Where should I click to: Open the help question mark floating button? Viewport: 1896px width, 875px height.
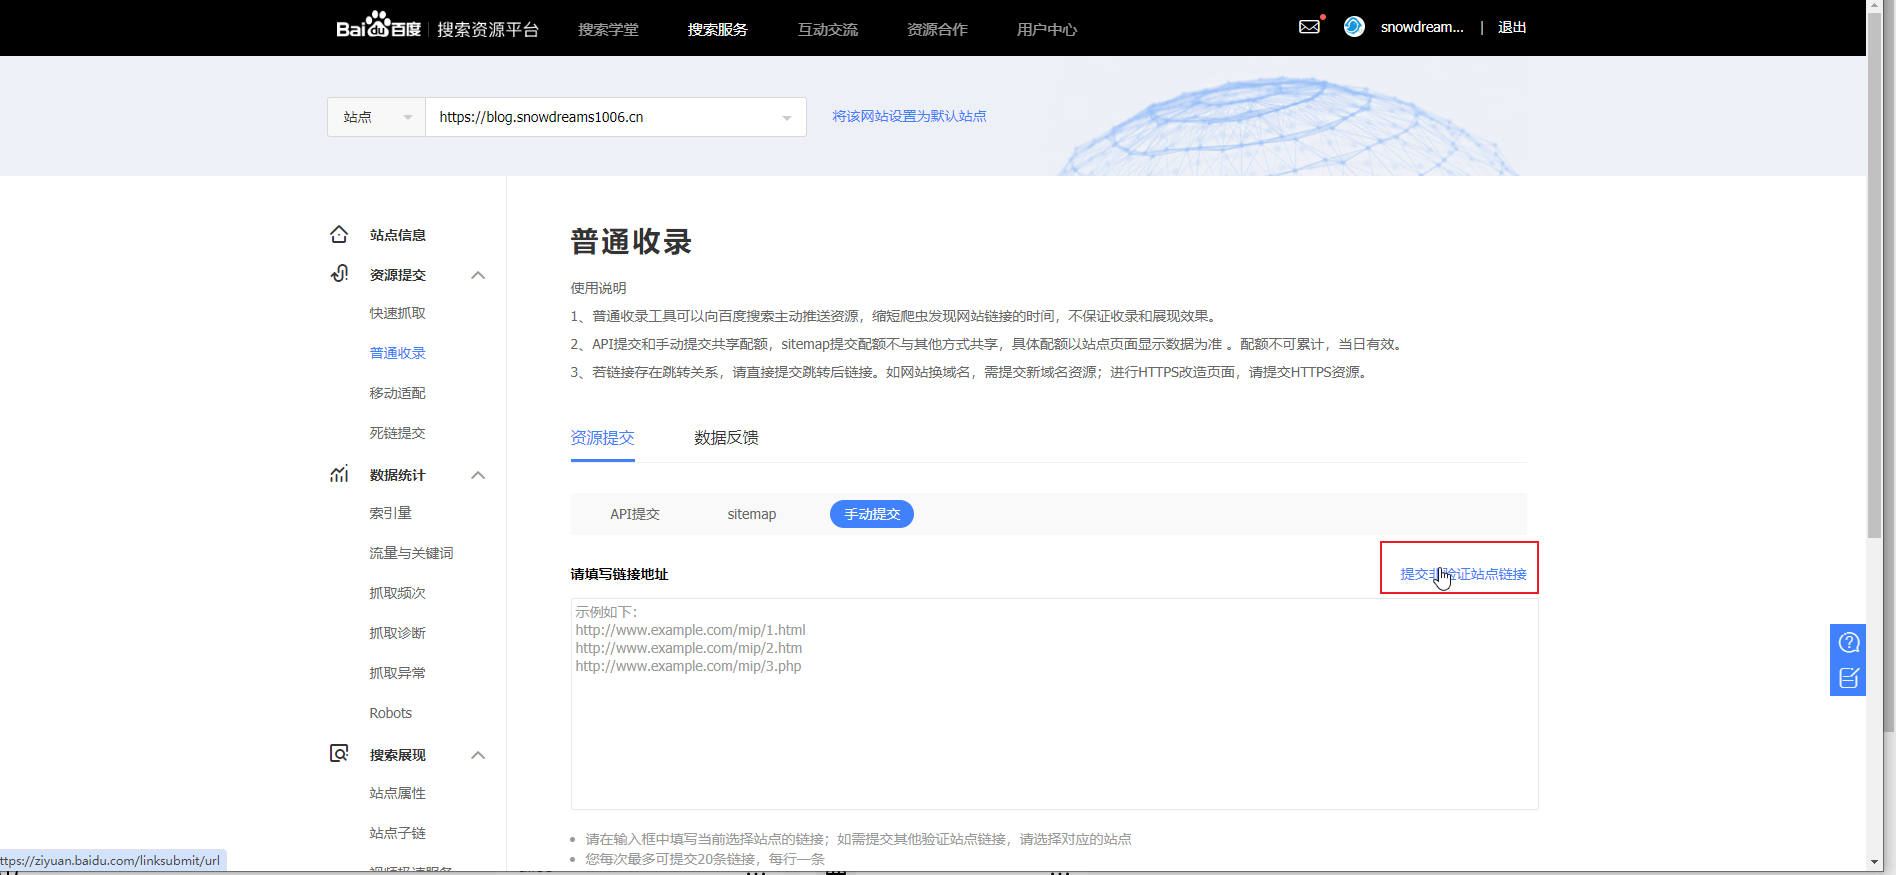tap(1848, 642)
